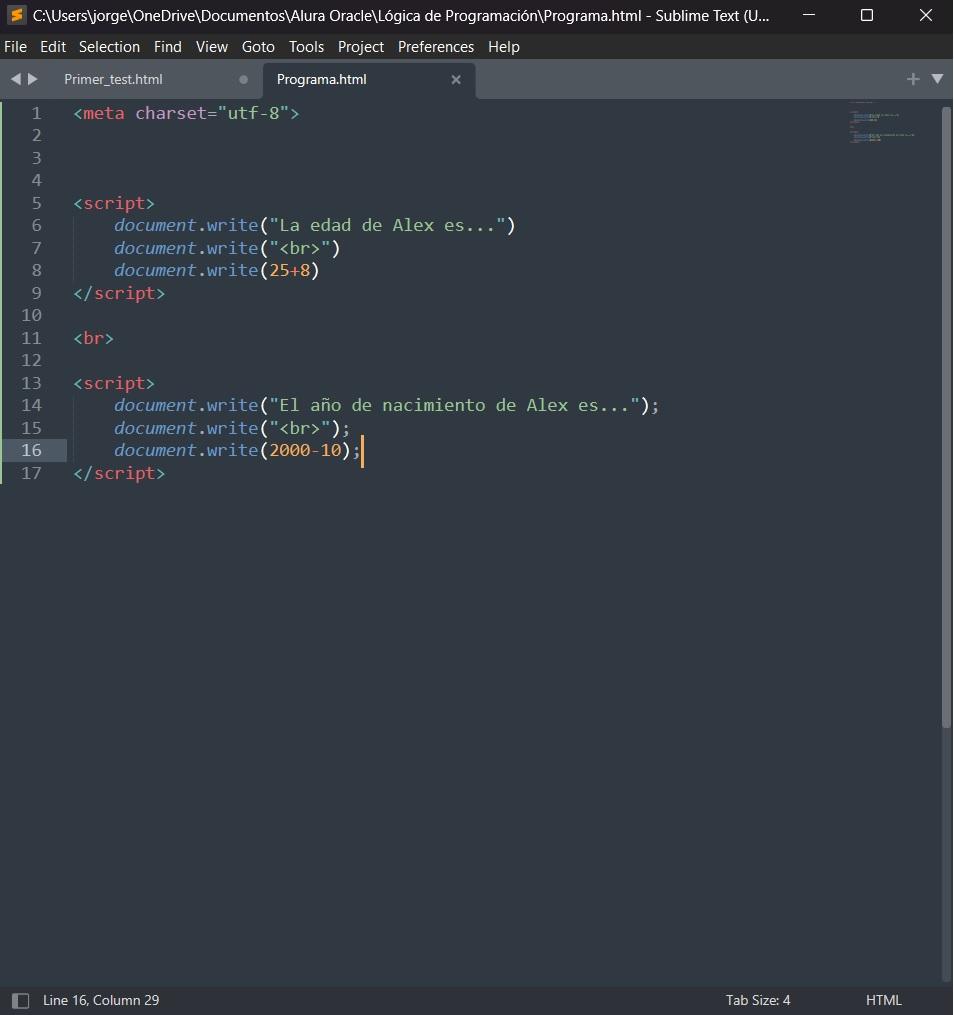The image size is (954, 1015).
Task: Click the left tab navigation arrow
Action: point(16,79)
